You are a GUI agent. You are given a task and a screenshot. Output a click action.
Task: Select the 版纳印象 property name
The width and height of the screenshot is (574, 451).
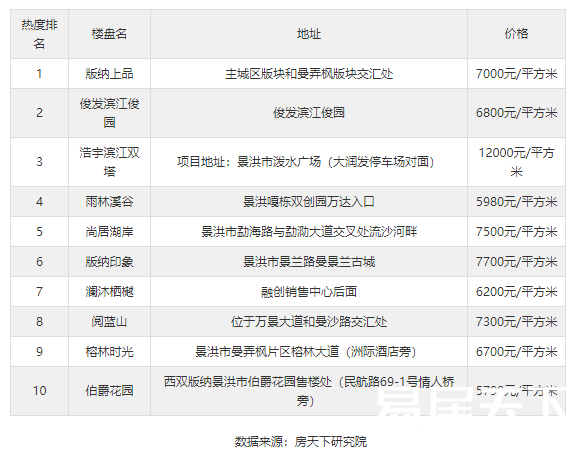coord(109,262)
